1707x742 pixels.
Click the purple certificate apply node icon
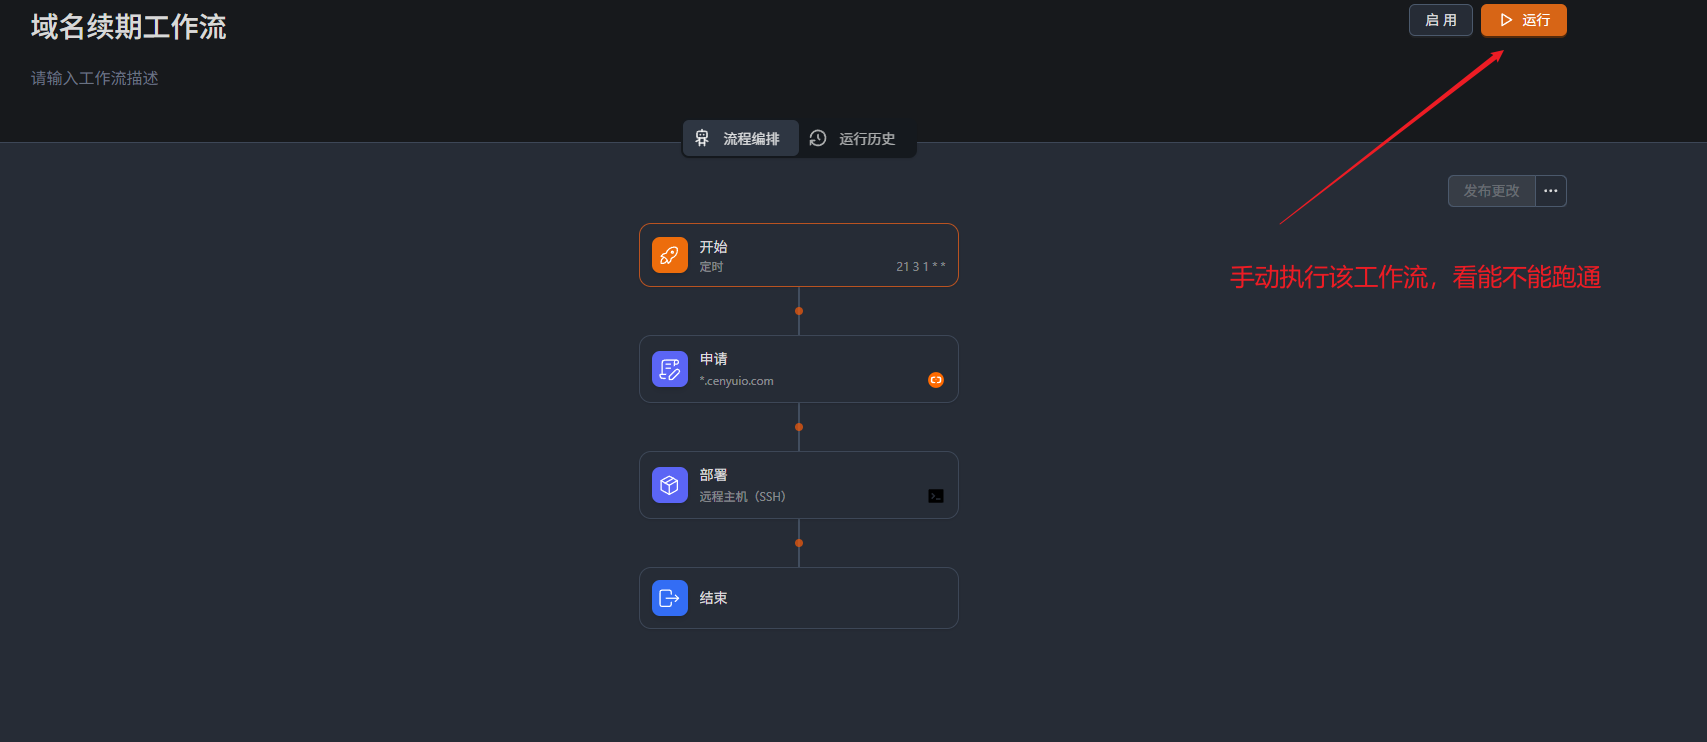coord(670,369)
